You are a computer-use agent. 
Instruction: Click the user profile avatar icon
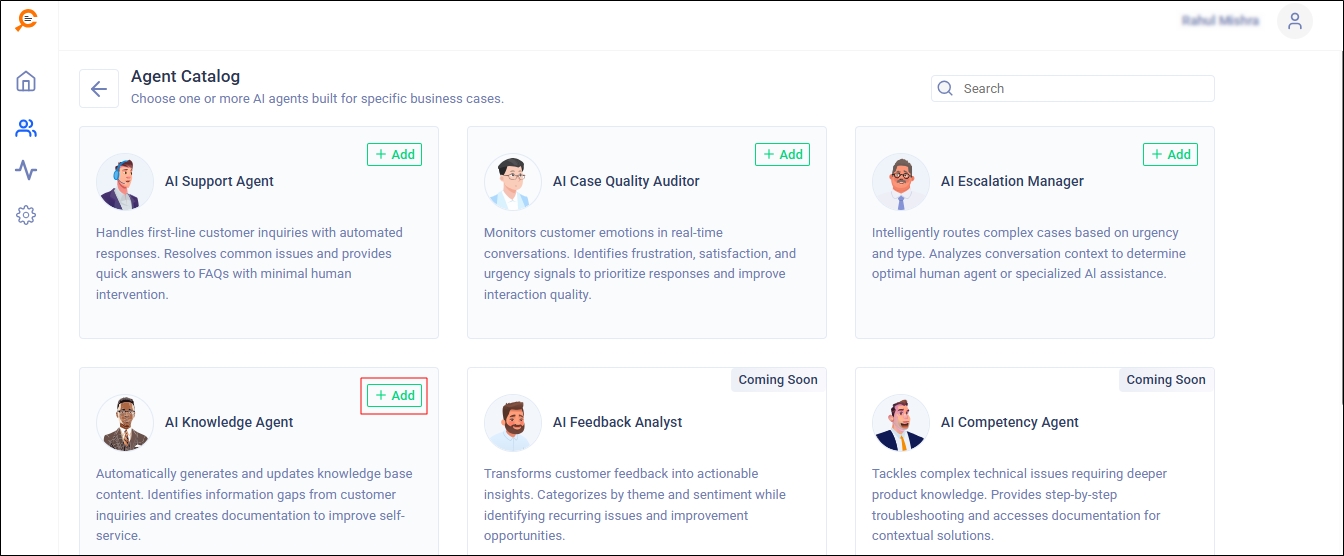pyautogui.click(x=1294, y=21)
